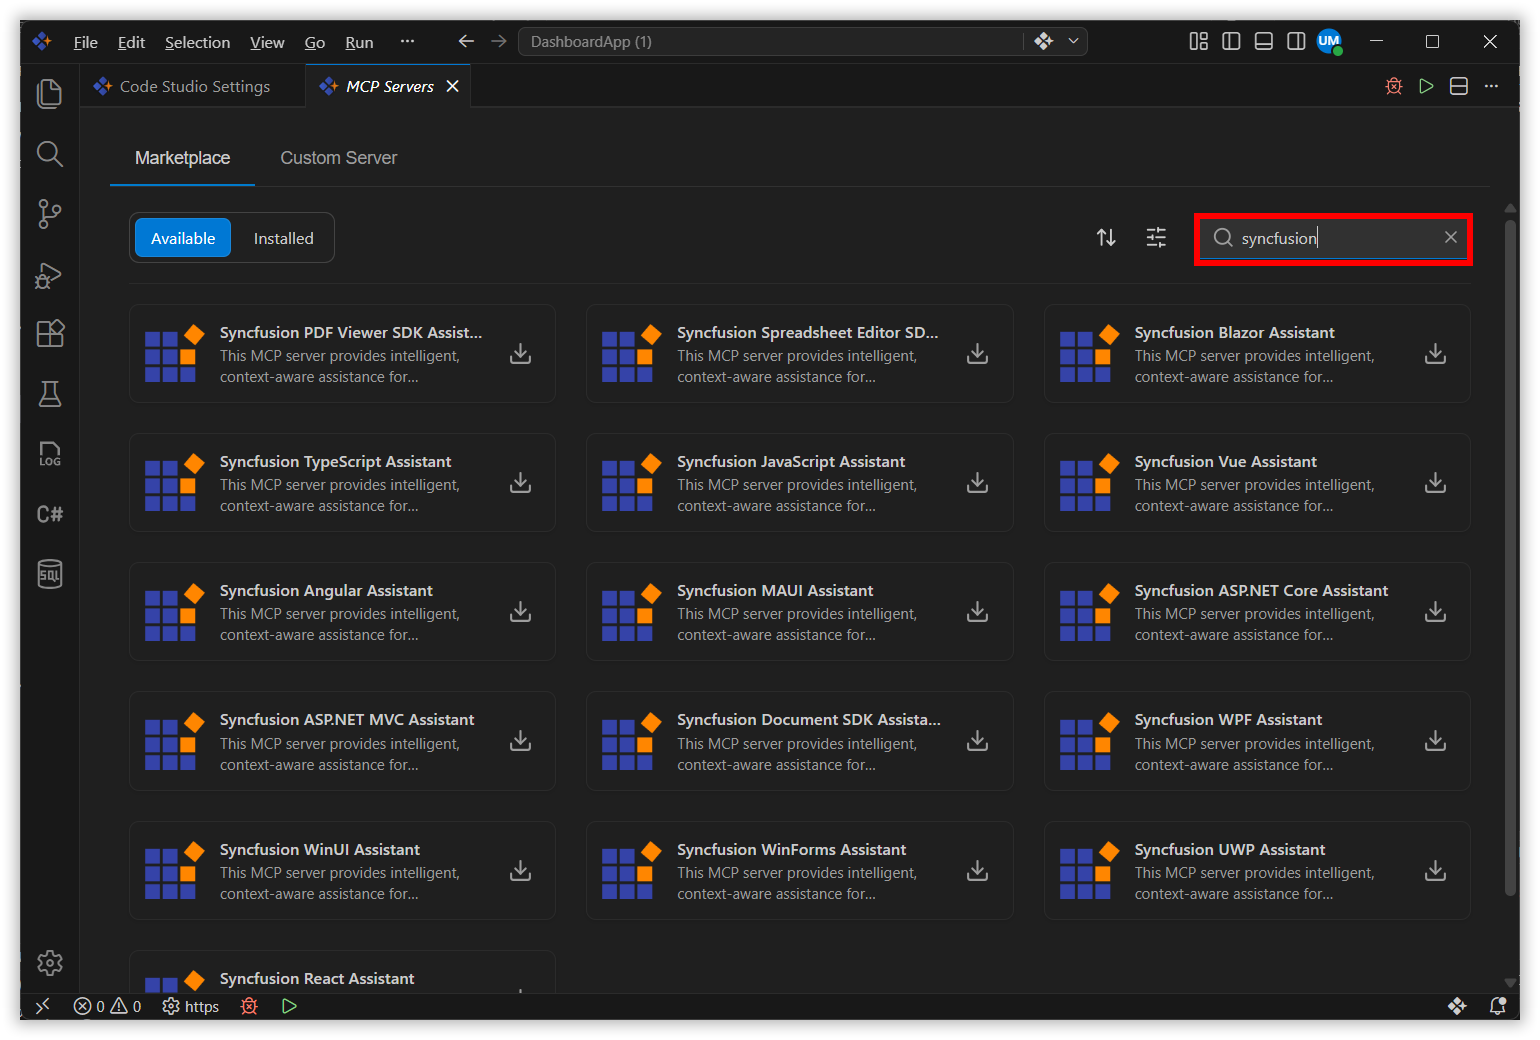
Task: Open the AI assistant icon in title bar
Action: (1044, 41)
